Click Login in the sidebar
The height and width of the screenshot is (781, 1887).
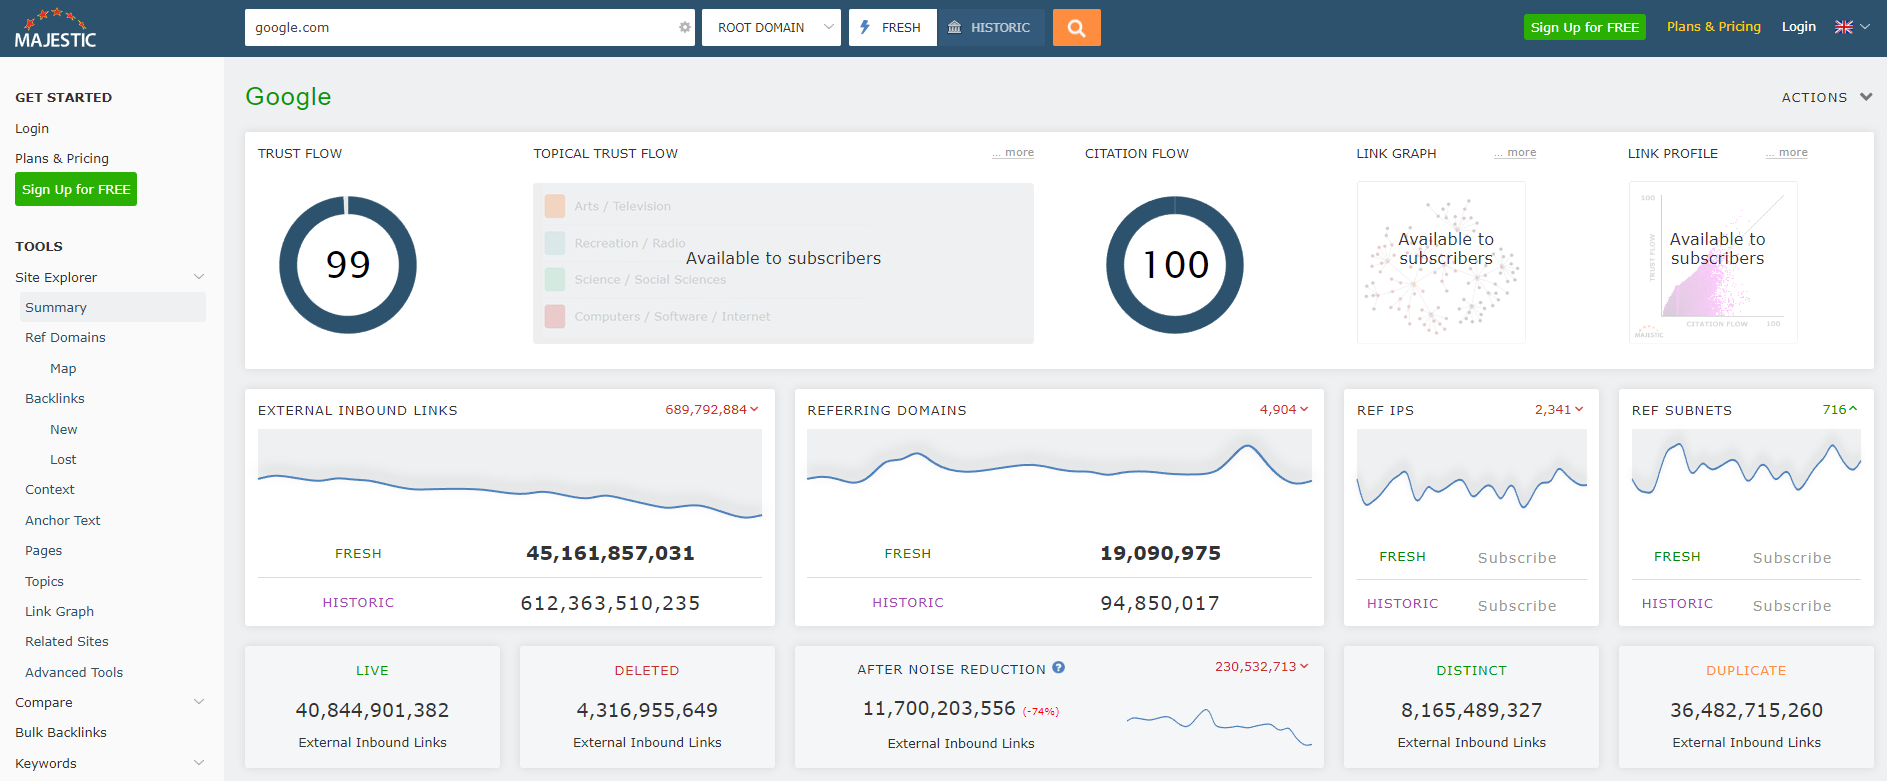click(x=32, y=128)
